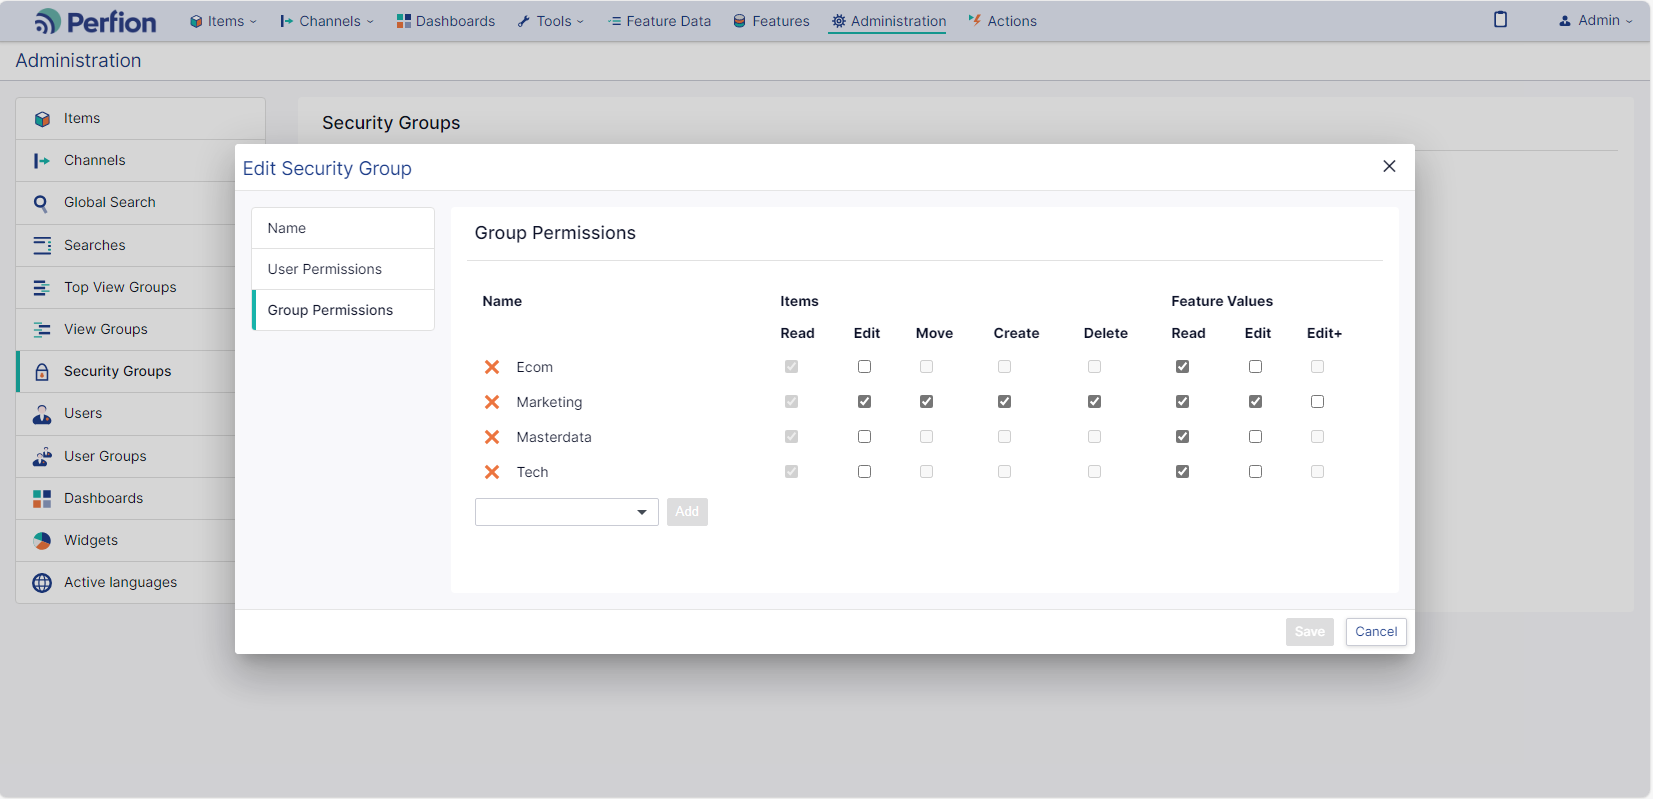Open the group selection dropdown
Screen dimensions: 1653x799
tap(567, 512)
